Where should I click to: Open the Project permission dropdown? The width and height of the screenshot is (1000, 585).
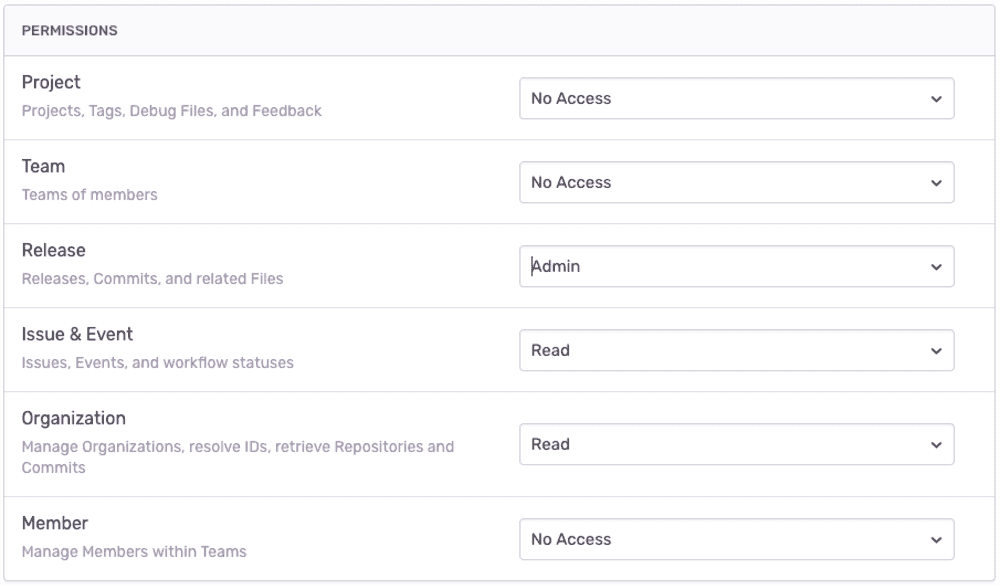point(736,98)
